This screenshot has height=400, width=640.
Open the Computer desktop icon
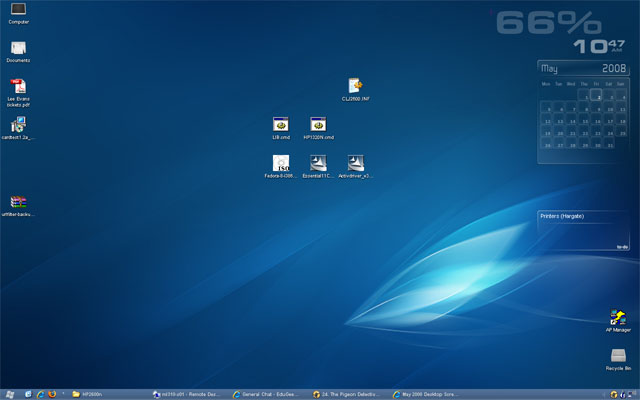(x=18, y=13)
